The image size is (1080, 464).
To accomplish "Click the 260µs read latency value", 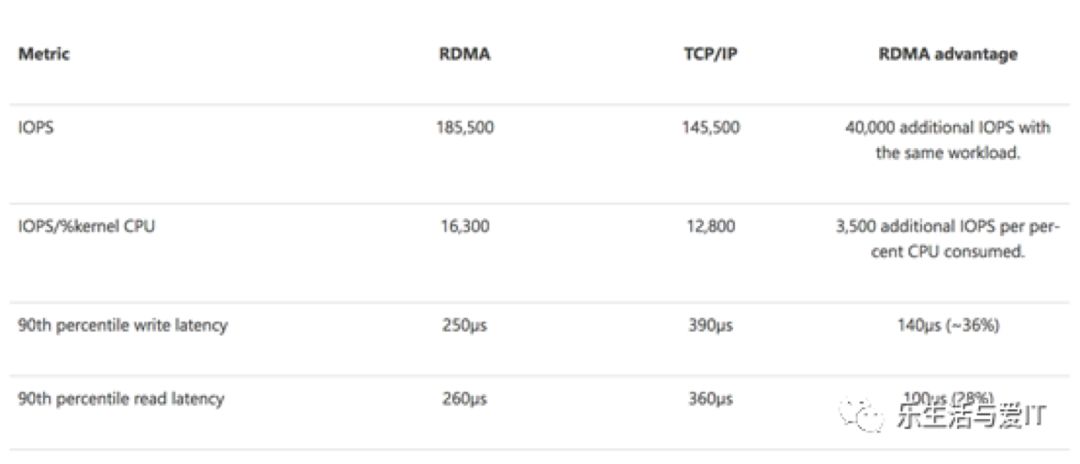I will click(465, 399).
